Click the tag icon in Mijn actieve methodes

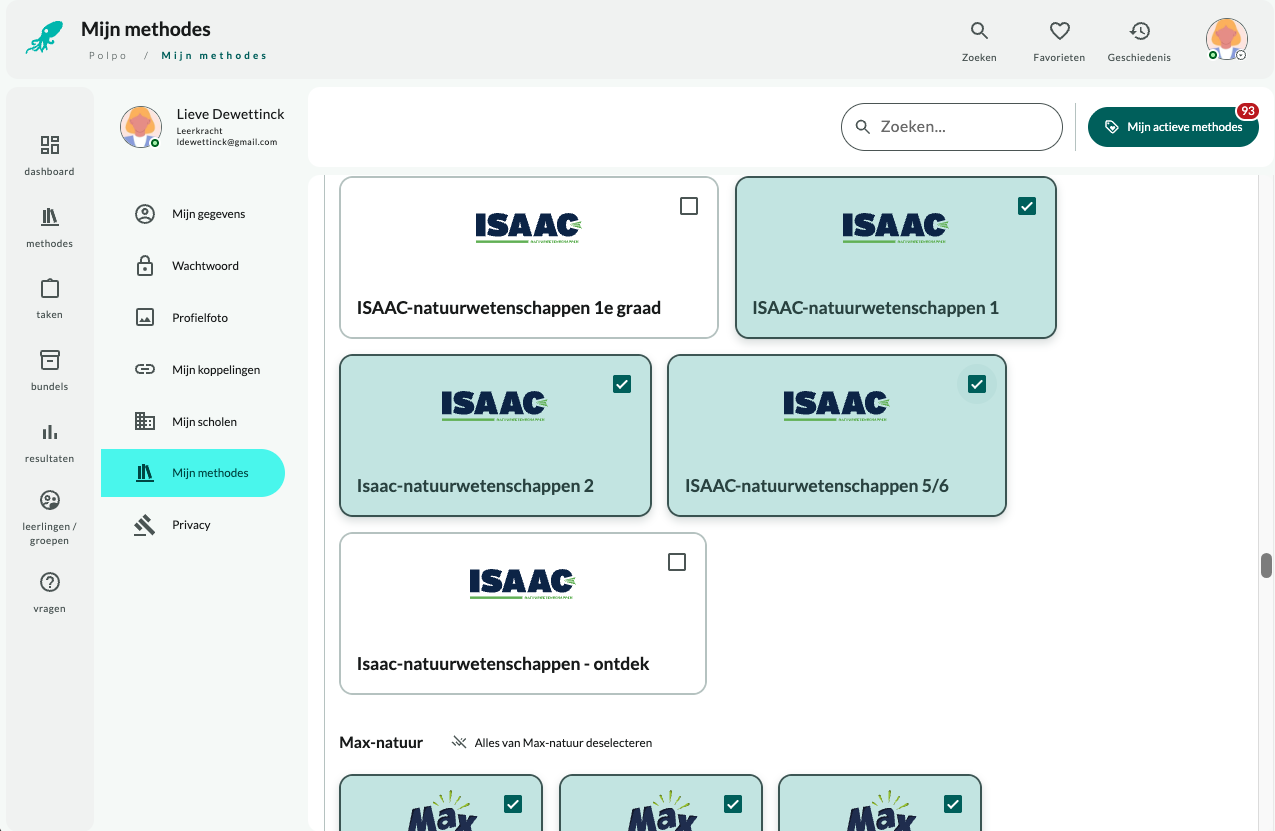point(1111,127)
